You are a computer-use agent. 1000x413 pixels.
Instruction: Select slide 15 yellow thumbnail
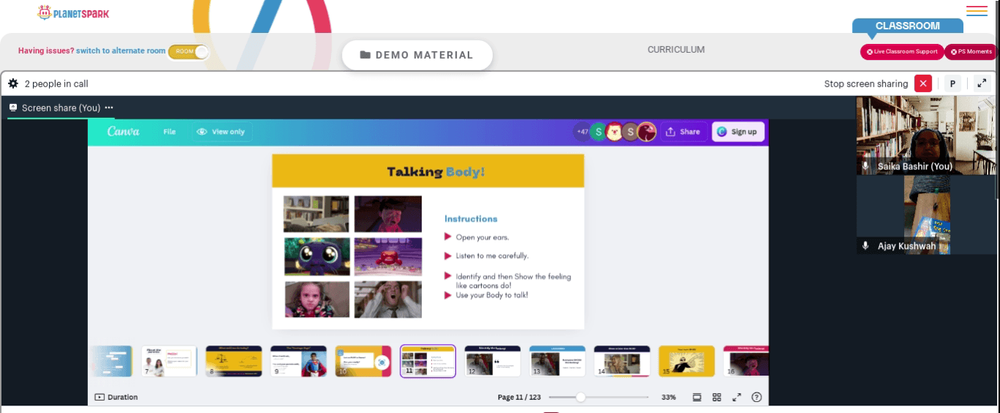[687, 361]
